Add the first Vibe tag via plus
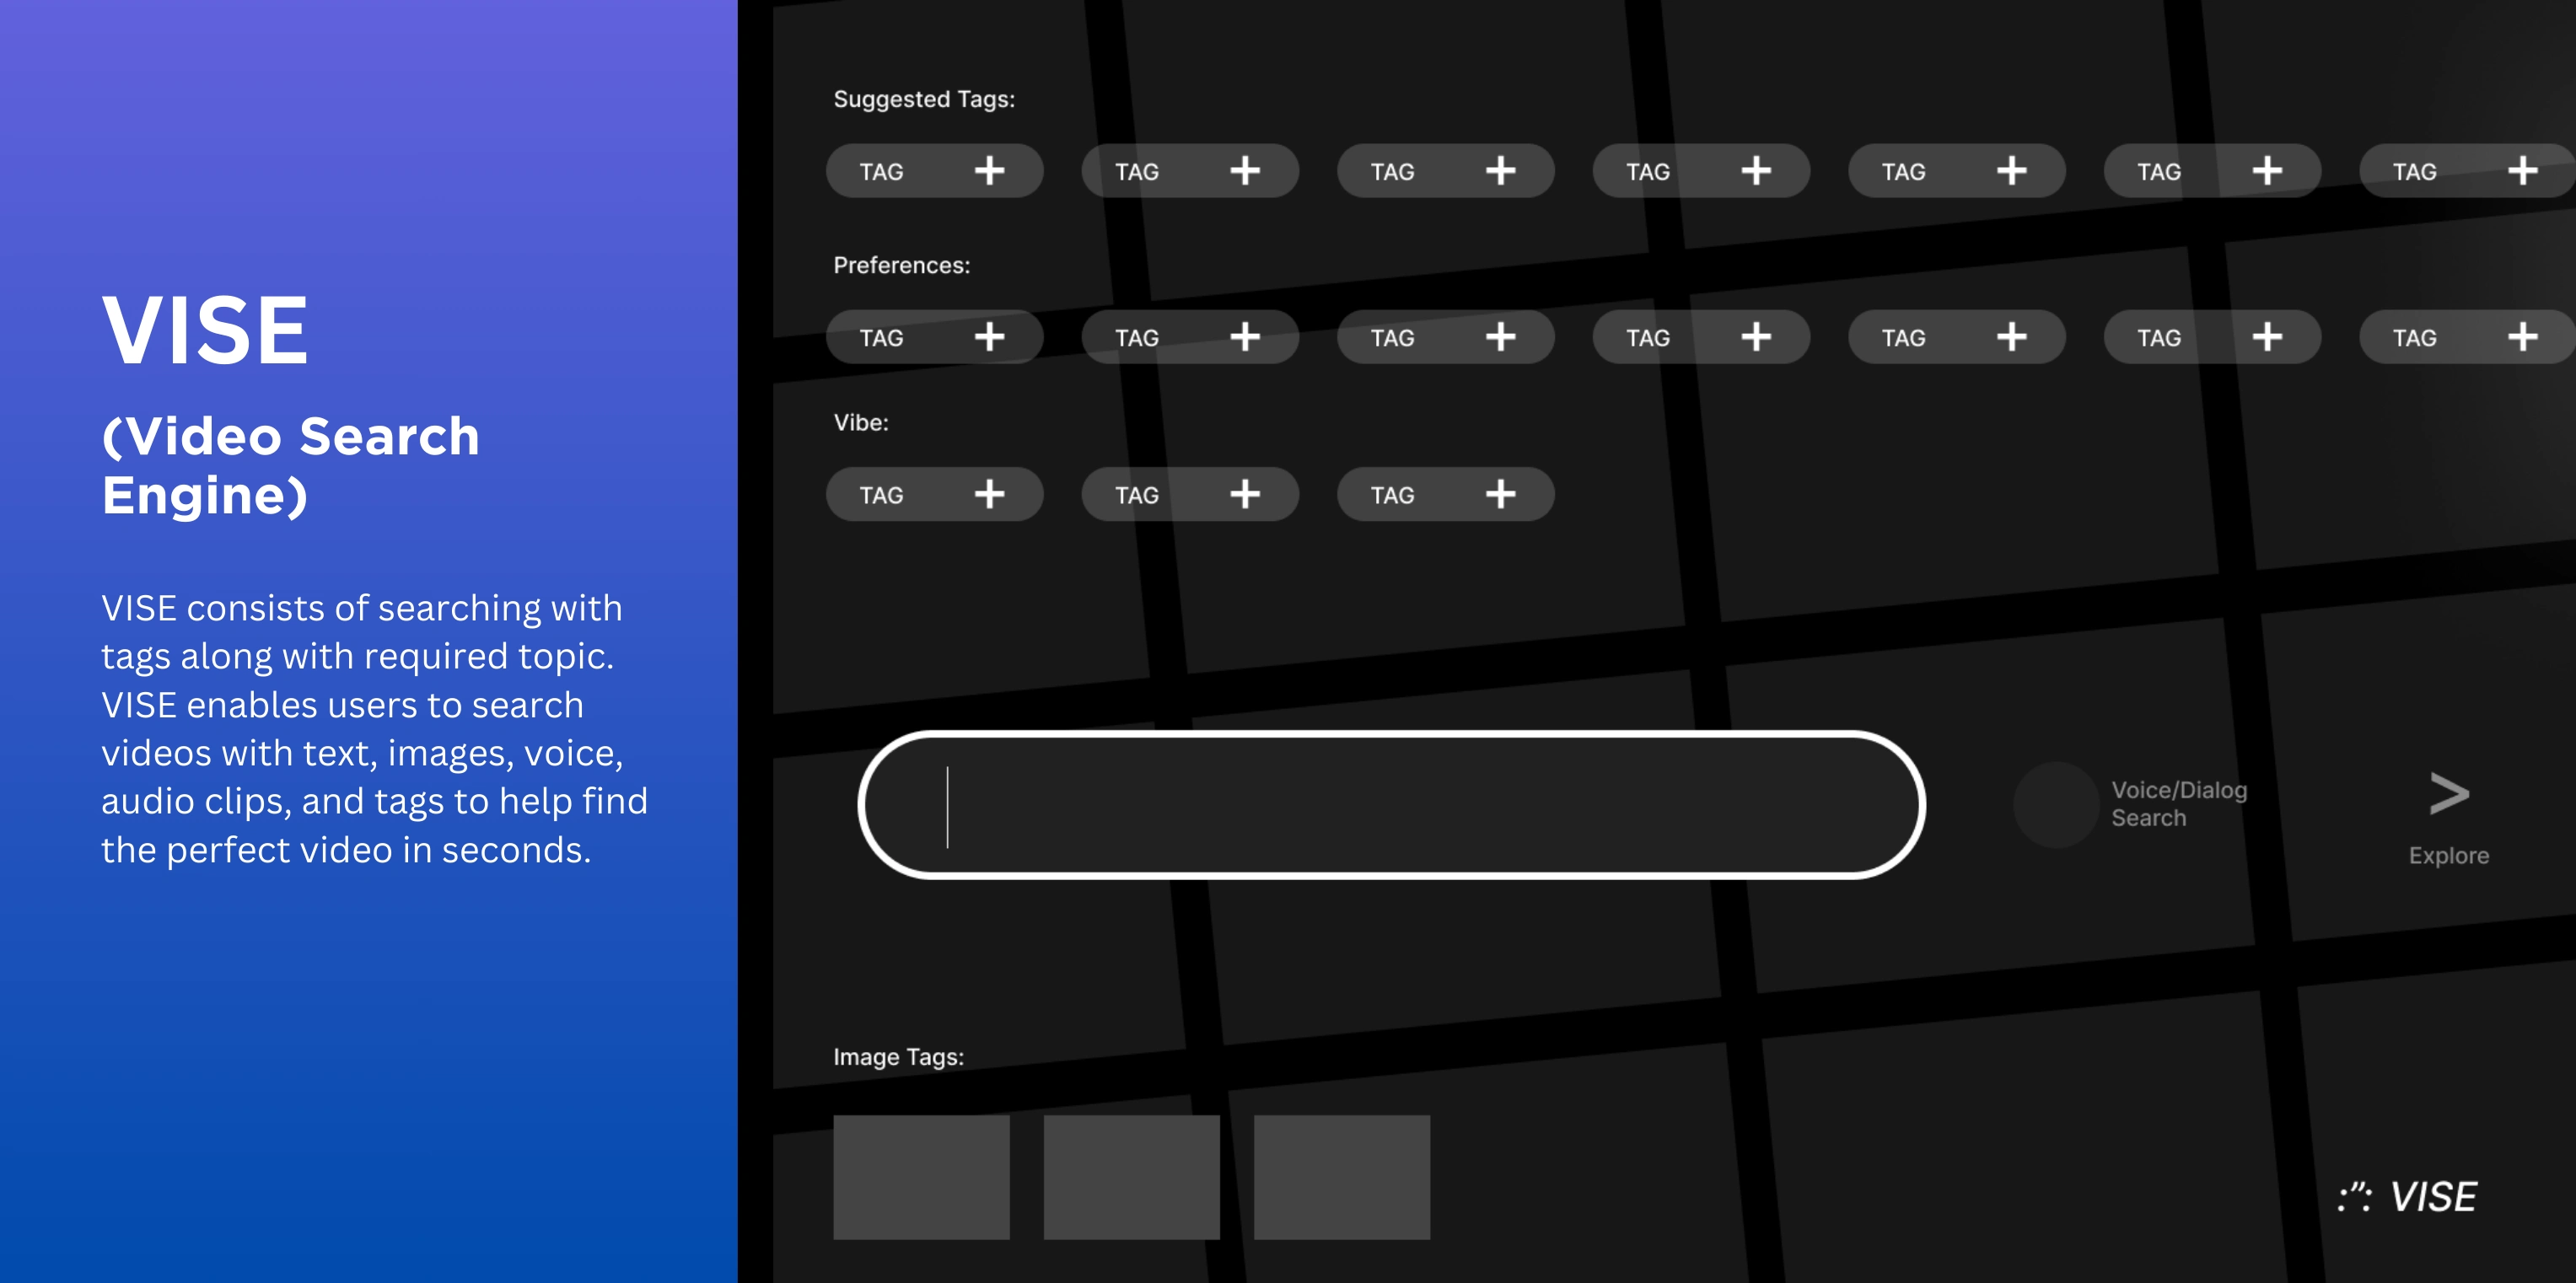Viewport: 2576px width, 1283px height. click(989, 494)
